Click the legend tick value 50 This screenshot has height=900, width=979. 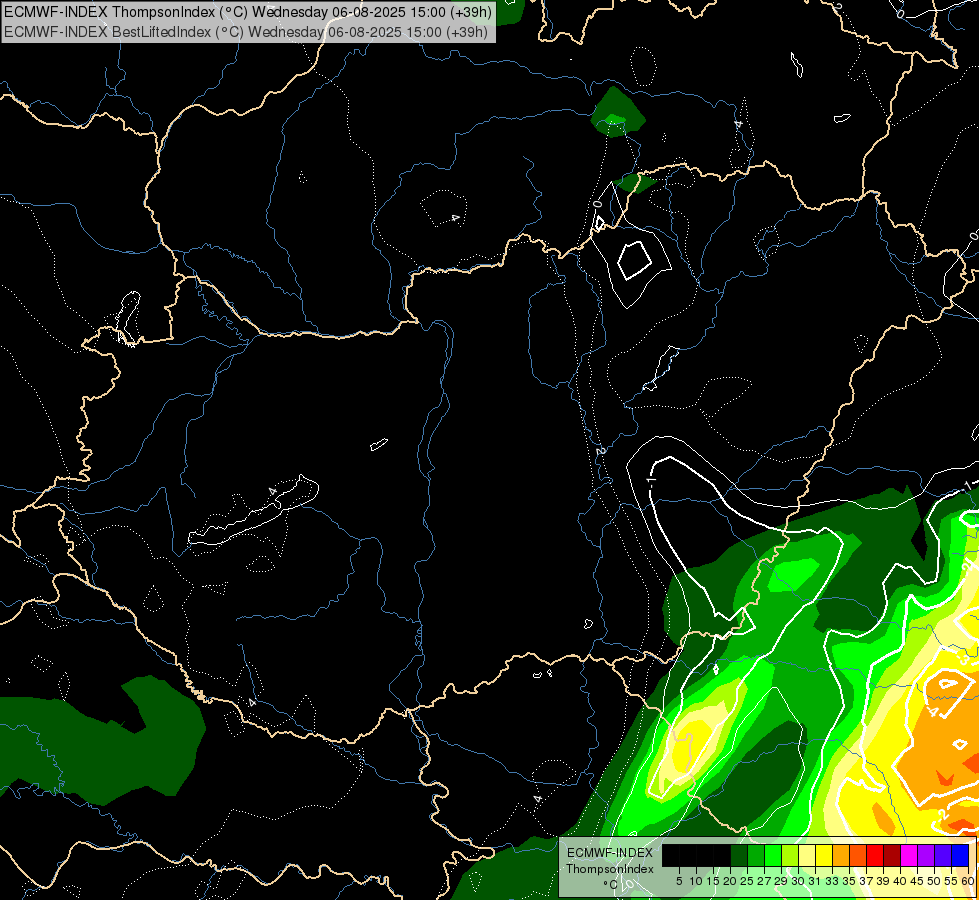point(934,881)
